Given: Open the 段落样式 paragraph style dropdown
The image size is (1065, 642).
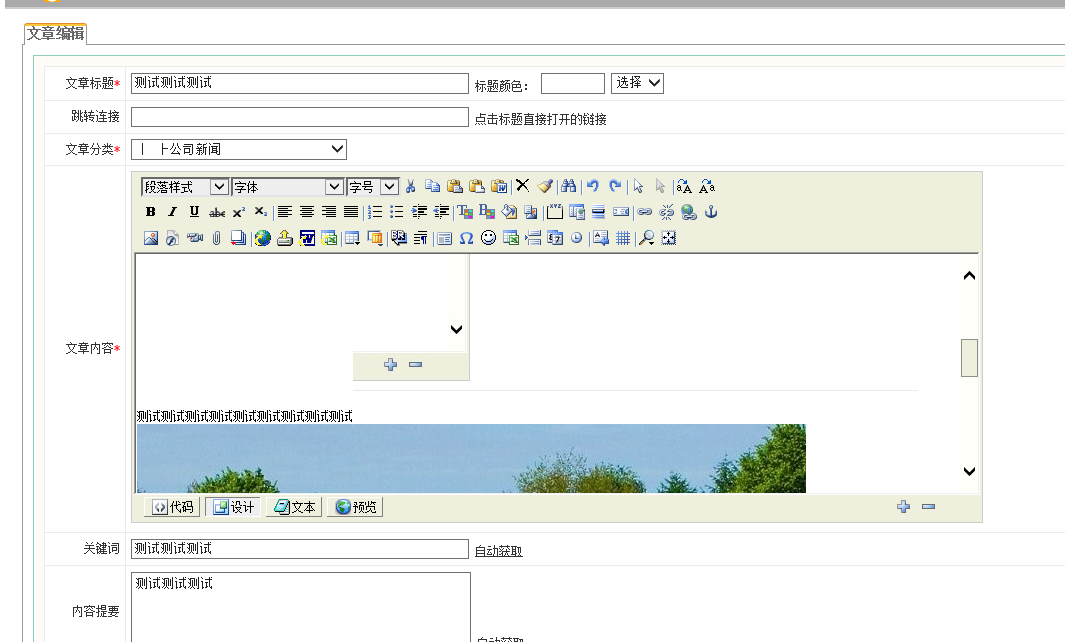Looking at the screenshot, I should click(185, 187).
